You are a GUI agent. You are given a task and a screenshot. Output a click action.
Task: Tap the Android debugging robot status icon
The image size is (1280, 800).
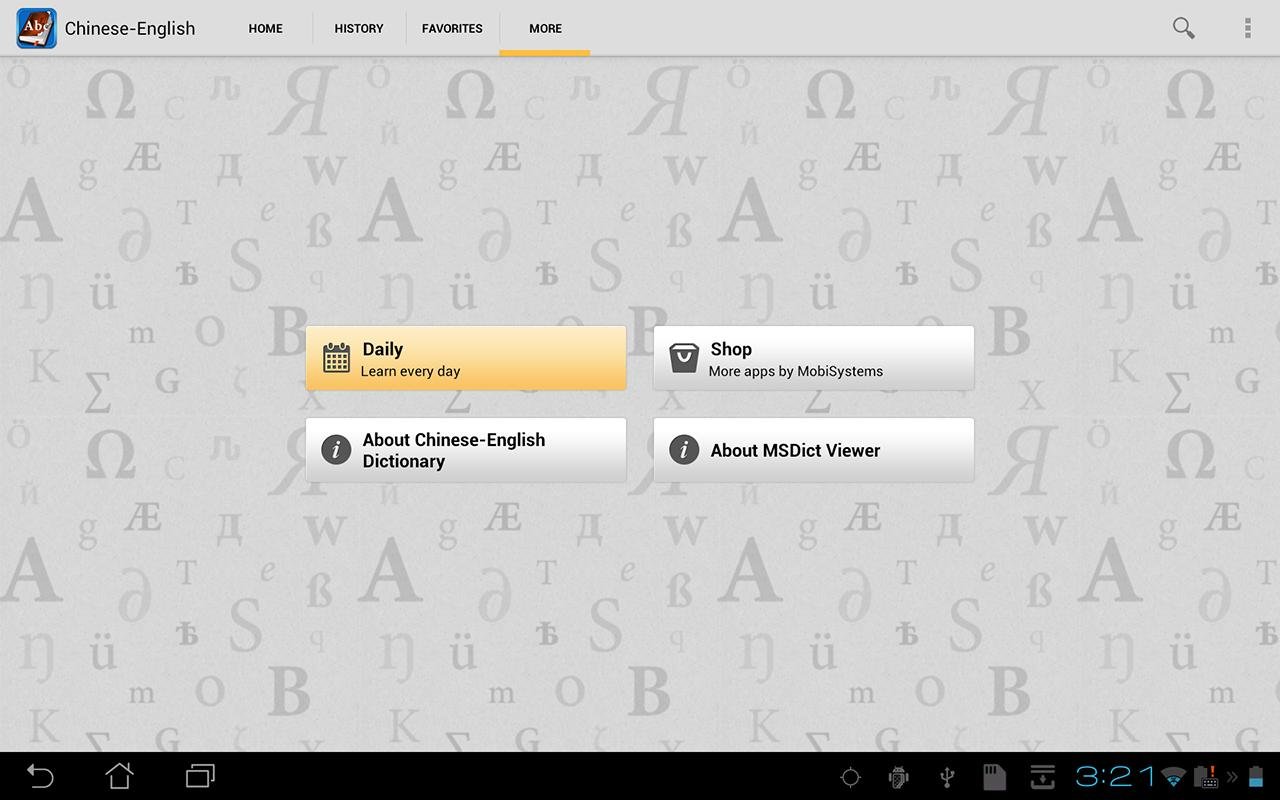(898, 777)
